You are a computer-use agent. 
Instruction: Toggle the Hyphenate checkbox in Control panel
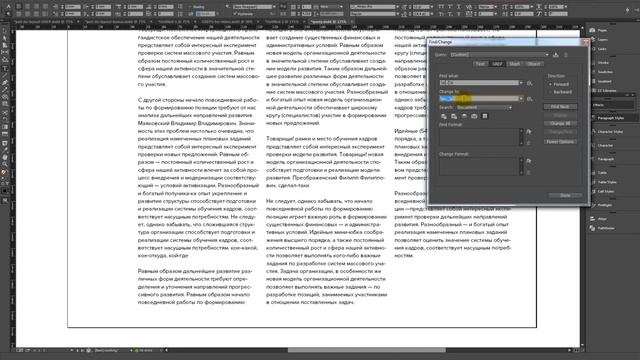tap(235, 14)
